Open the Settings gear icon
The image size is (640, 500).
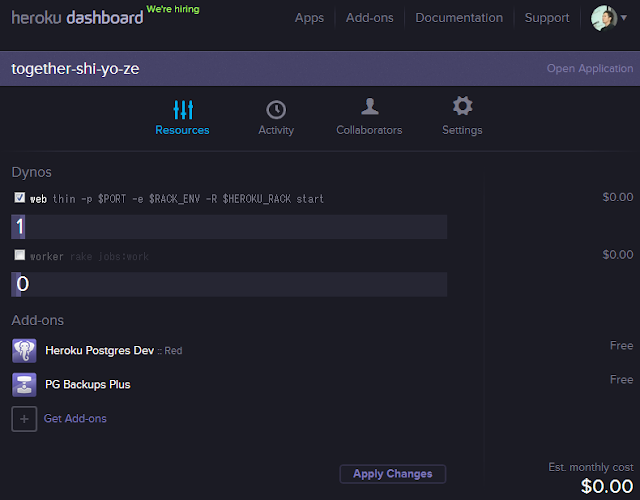point(462,106)
